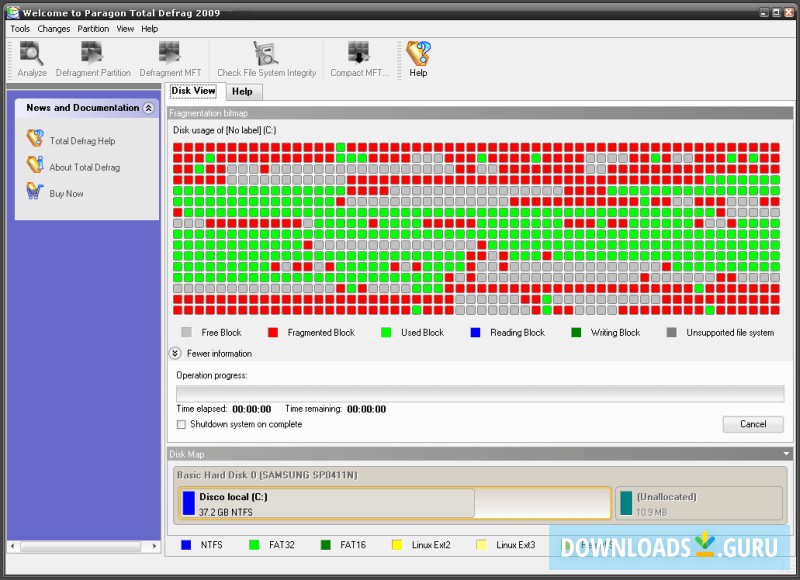This screenshot has width=800, height=580.
Task: Click the Unsupported file system swatch
Action: [671, 333]
